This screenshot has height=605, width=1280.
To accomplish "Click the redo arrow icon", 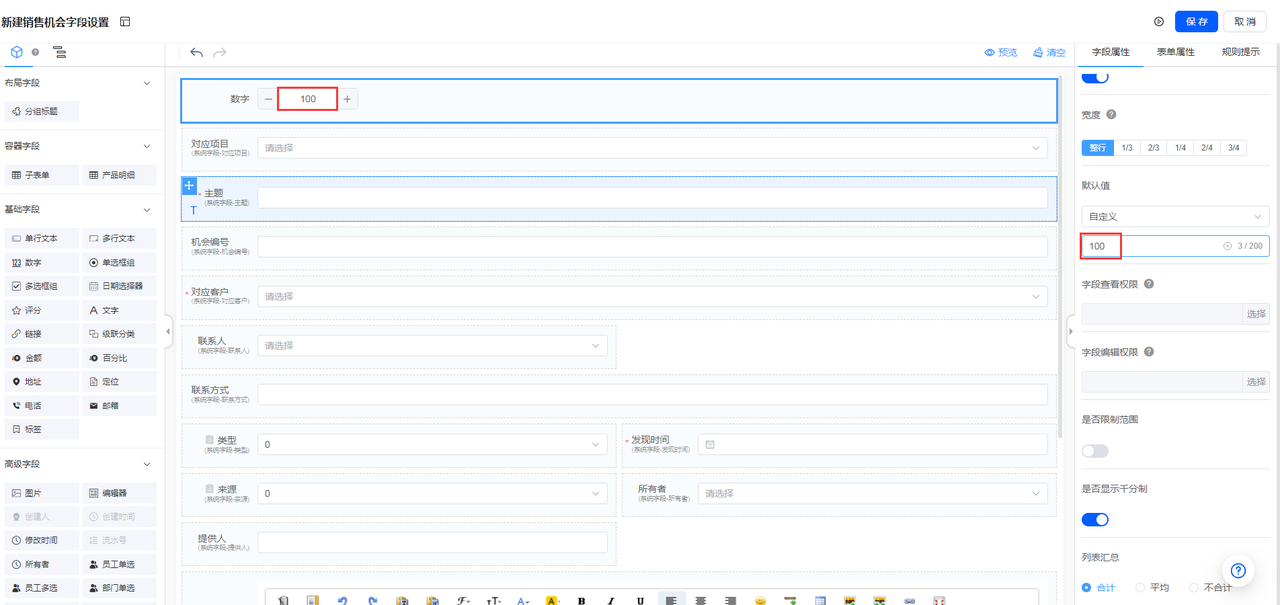I will pyautogui.click(x=220, y=53).
